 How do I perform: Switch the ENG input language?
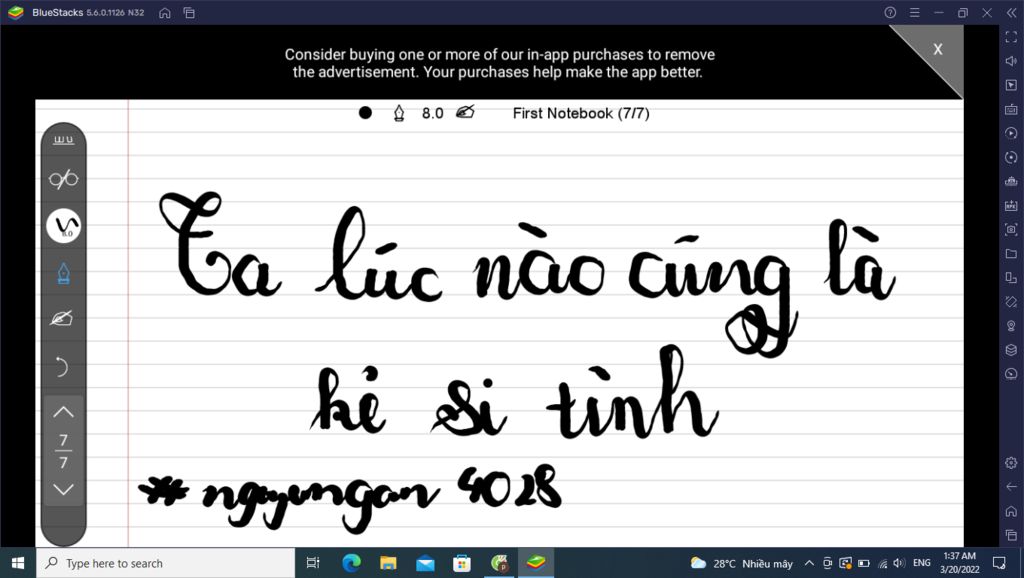coord(921,563)
